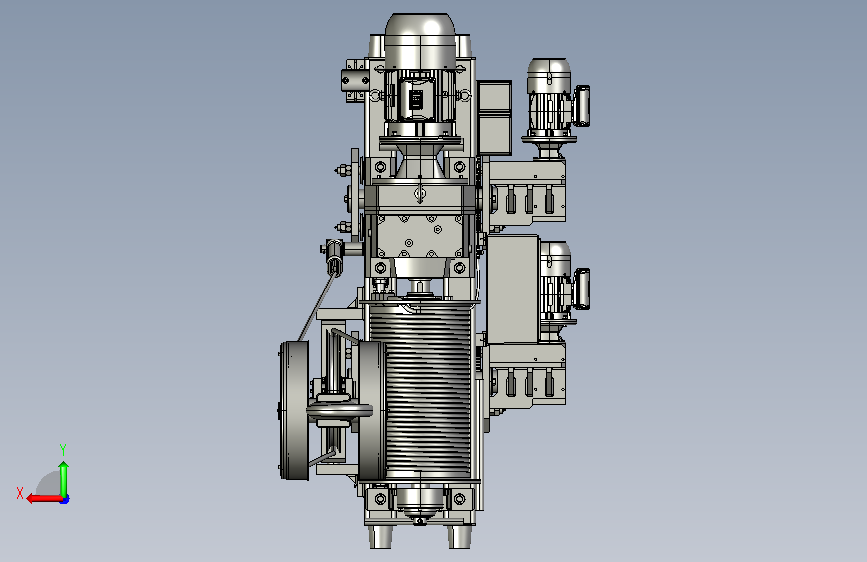The width and height of the screenshot is (867, 562).
Task: Select the terminal box on the main motor
Action: (x=416, y=99)
